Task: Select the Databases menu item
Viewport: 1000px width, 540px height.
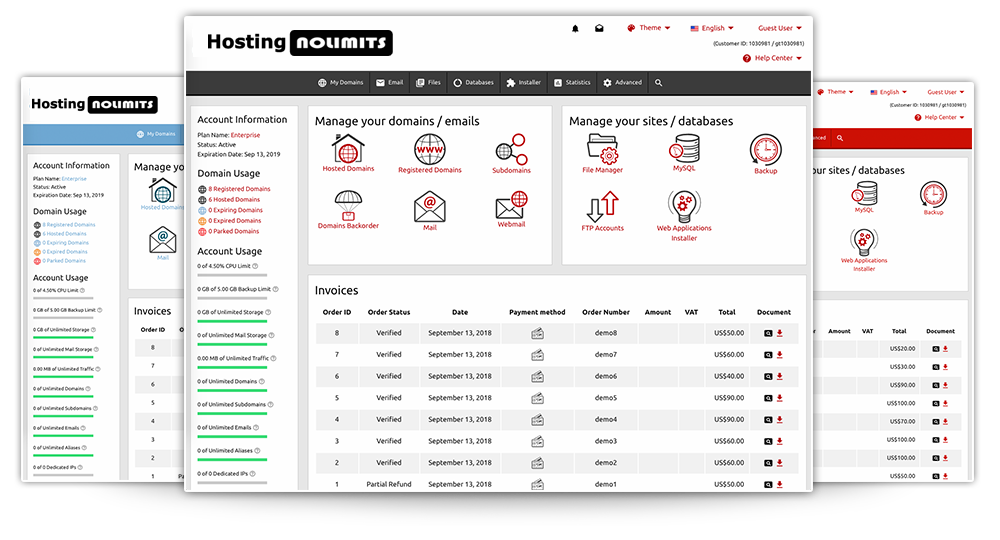Action: pos(473,83)
